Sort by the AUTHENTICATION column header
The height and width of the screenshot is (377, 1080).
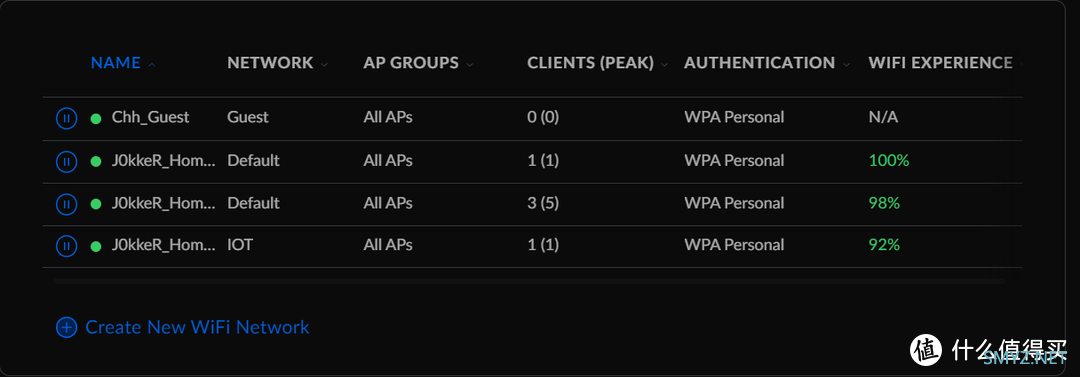pos(759,63)
